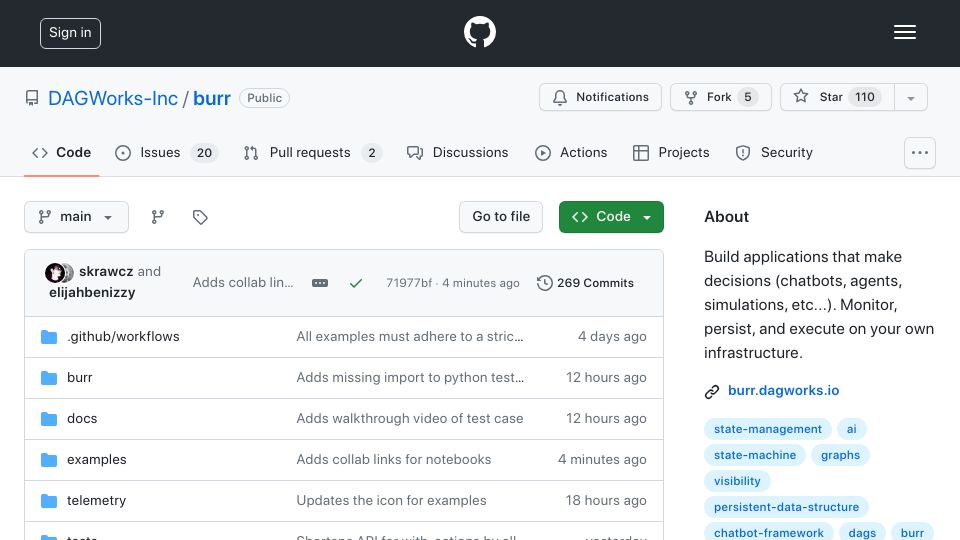This screenshot has height=540, width=960.
Task: Open the .github/workflows folder
Action: point(123,337)
